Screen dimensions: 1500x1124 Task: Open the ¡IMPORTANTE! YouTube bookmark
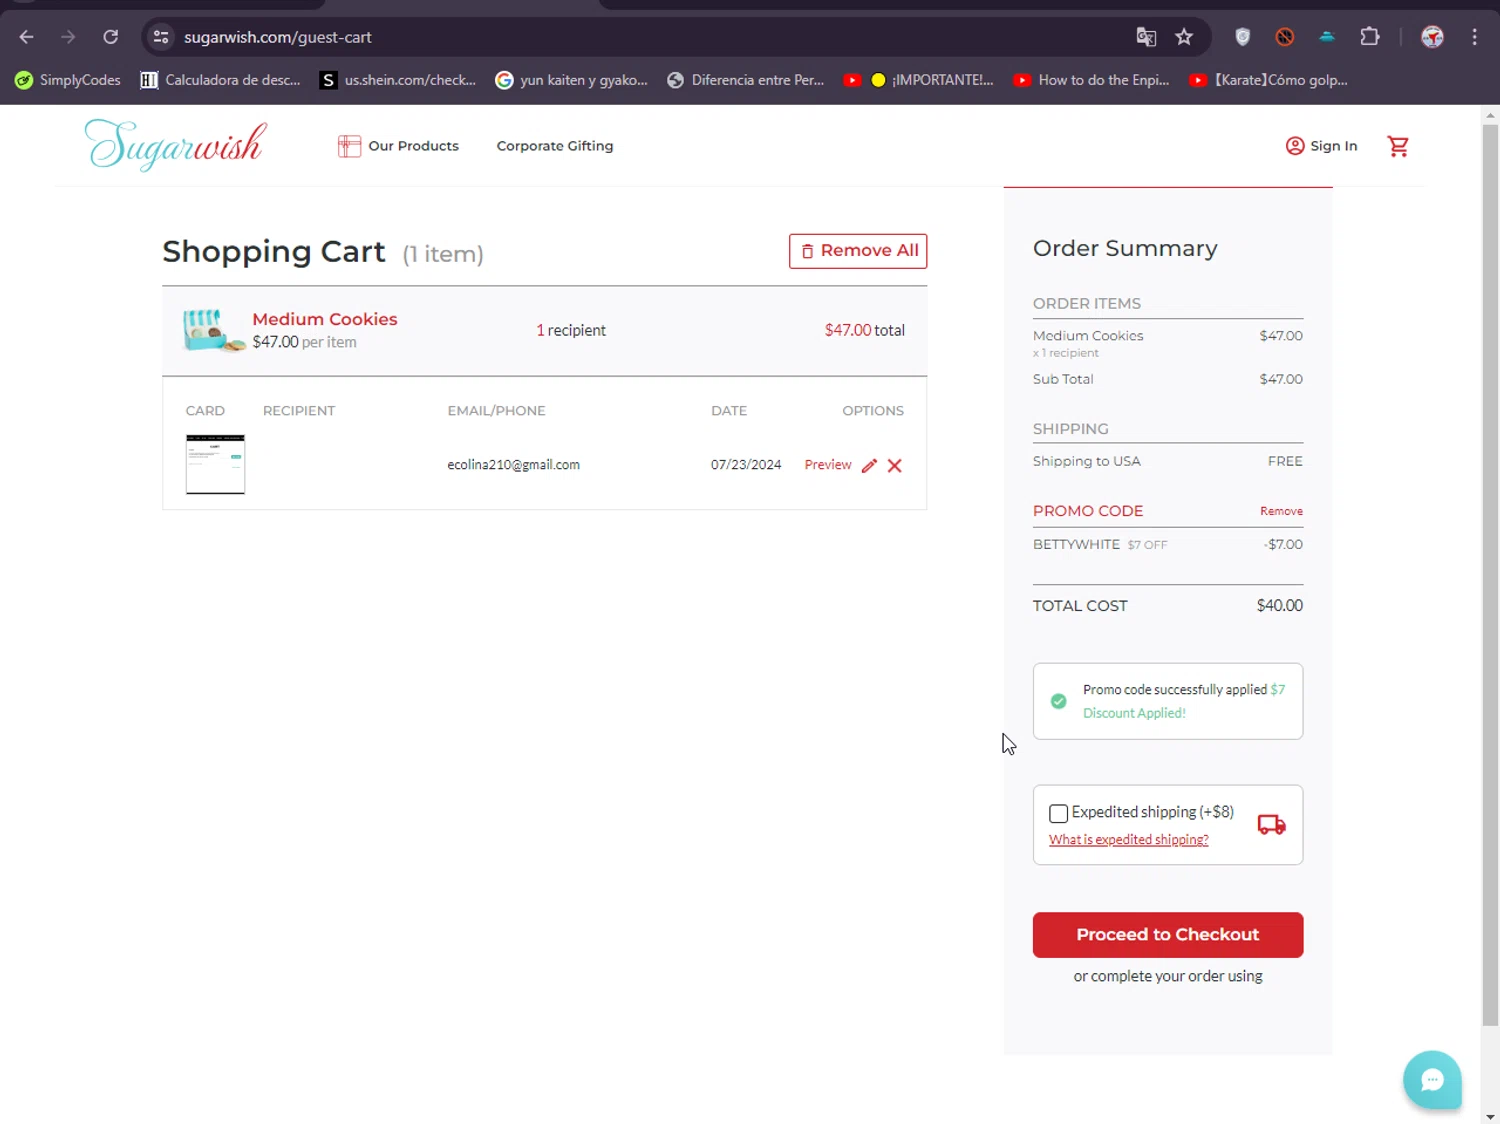pyautogui.click(x=919, y=80)
